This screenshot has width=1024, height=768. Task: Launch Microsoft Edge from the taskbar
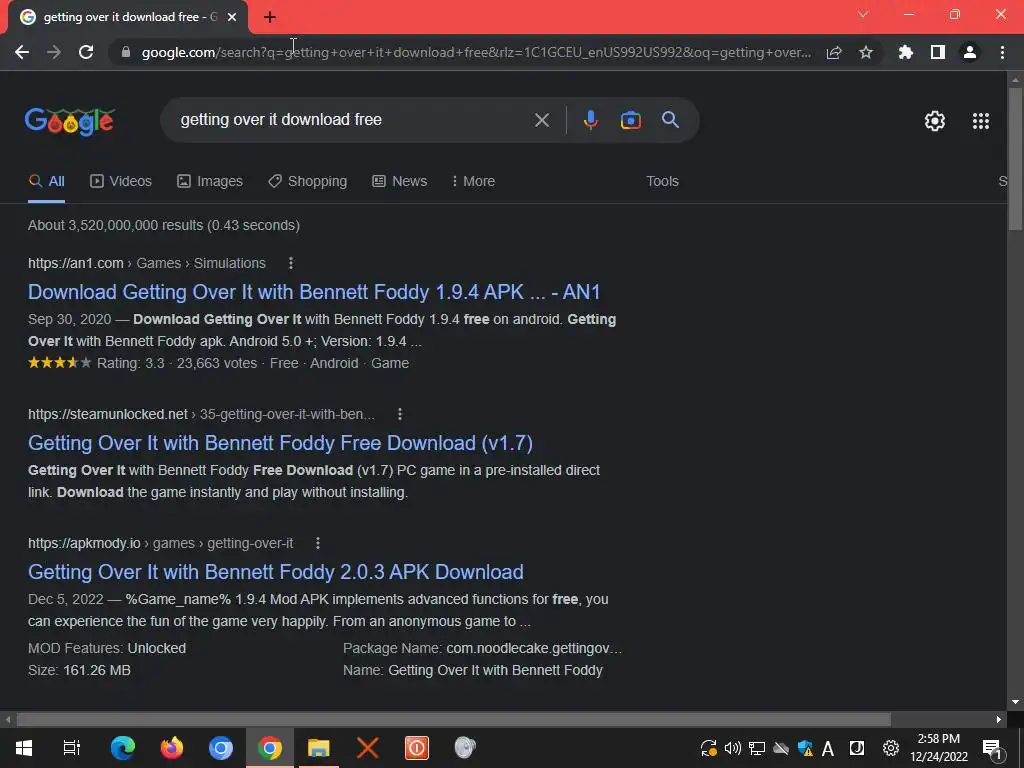[123, 748]
